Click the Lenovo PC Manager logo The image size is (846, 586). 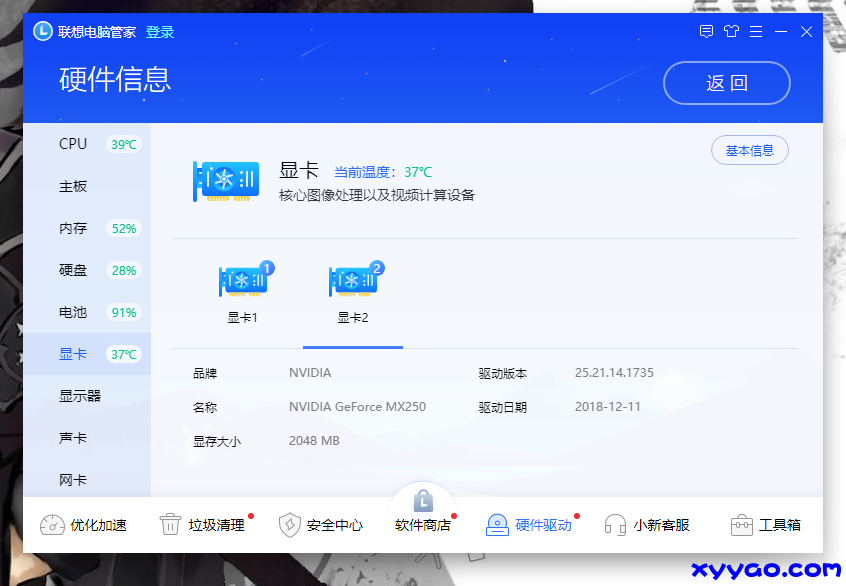coord(43,31)
